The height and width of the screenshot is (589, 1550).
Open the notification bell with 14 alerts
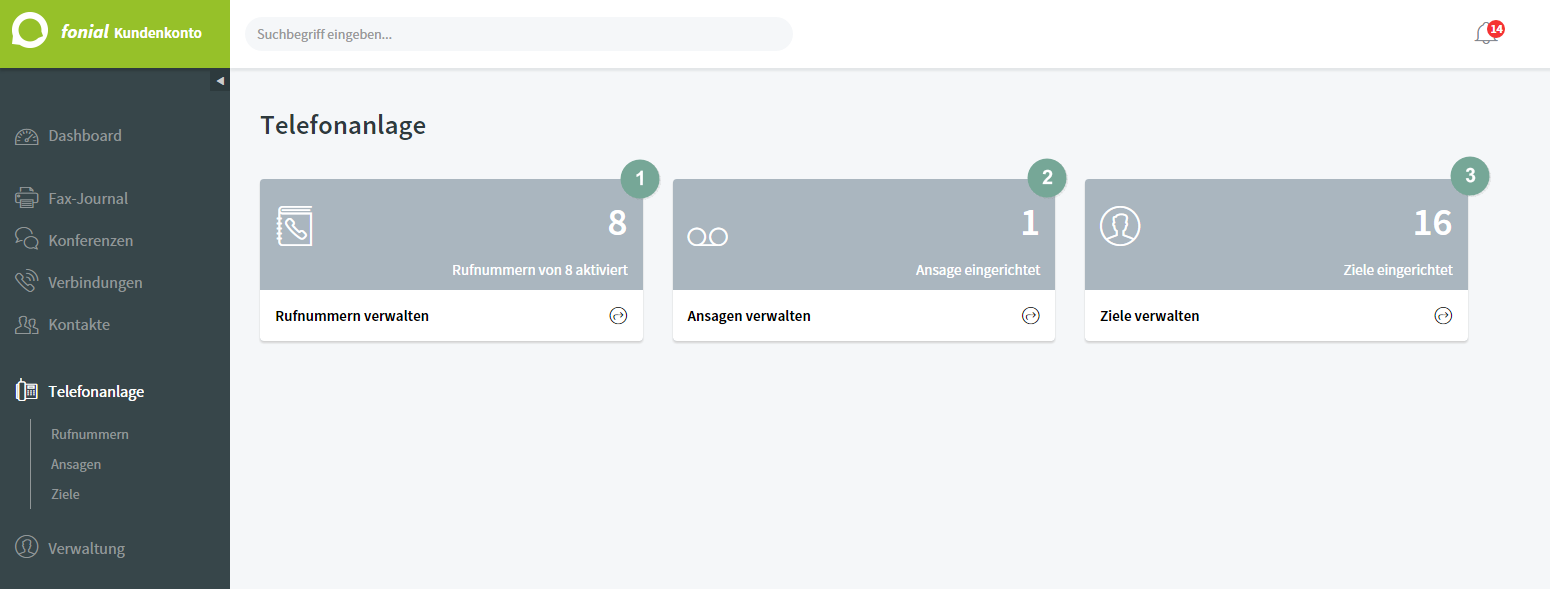[x=1487, y=33]
